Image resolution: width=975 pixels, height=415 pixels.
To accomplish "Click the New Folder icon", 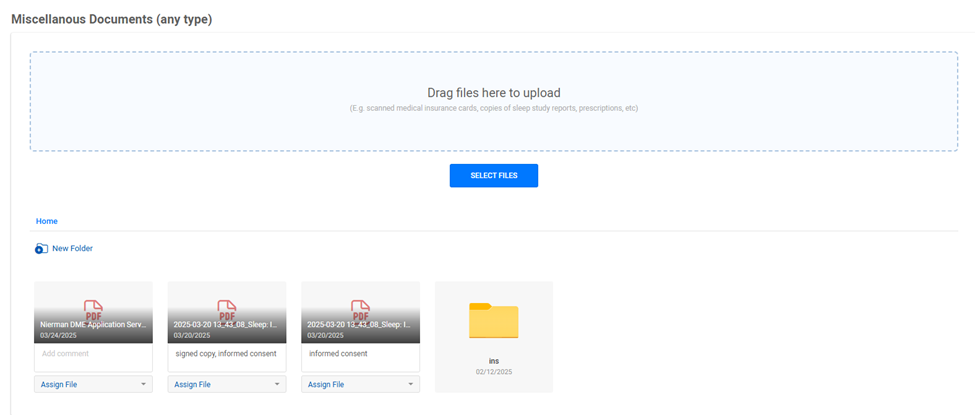I will 41,249.
